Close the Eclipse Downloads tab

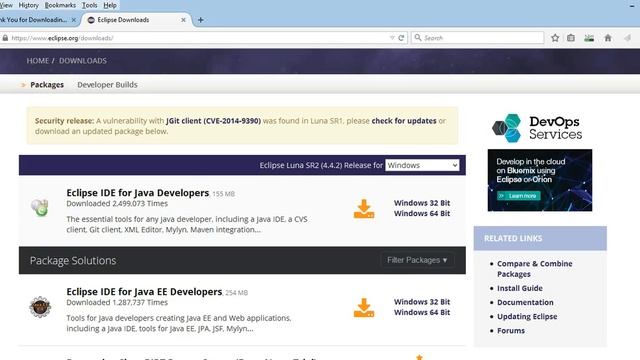coord(183,20)
